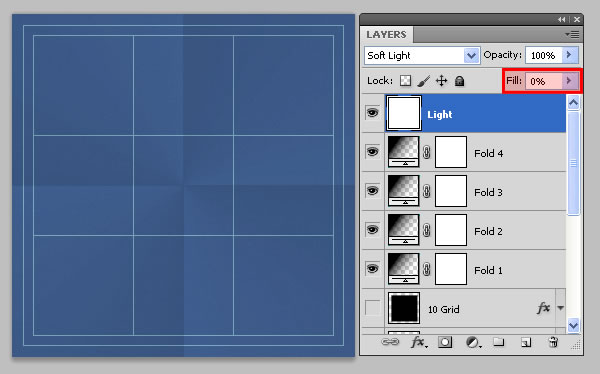This screenshot has width=600, height=374.
Task: Click fx badge on 10 Grid layer
Action: pos(543,308)
